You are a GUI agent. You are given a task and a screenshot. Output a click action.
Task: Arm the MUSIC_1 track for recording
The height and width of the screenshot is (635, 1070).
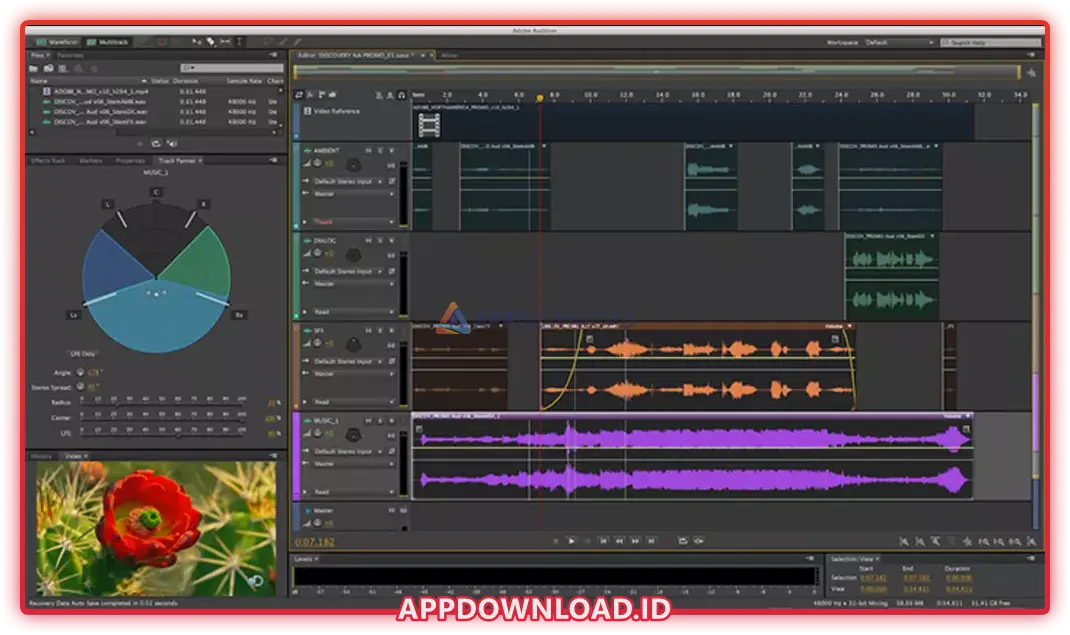391,420
